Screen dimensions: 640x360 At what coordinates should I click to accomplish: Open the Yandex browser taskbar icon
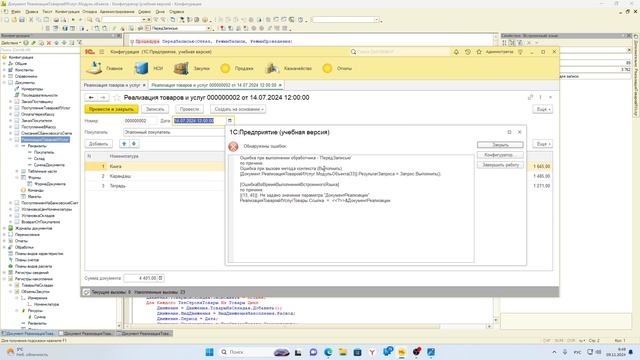coord(372,352)
